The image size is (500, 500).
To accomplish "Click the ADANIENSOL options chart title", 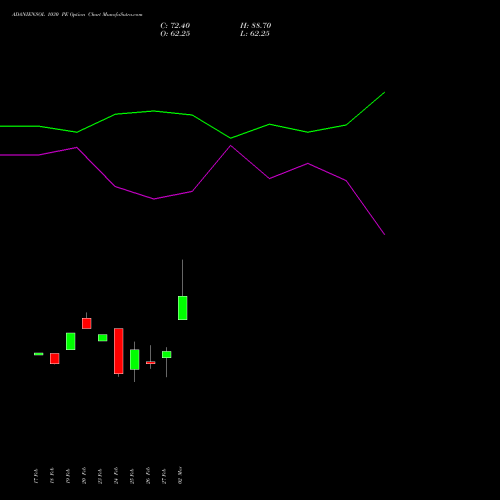I will coord(77,15).
